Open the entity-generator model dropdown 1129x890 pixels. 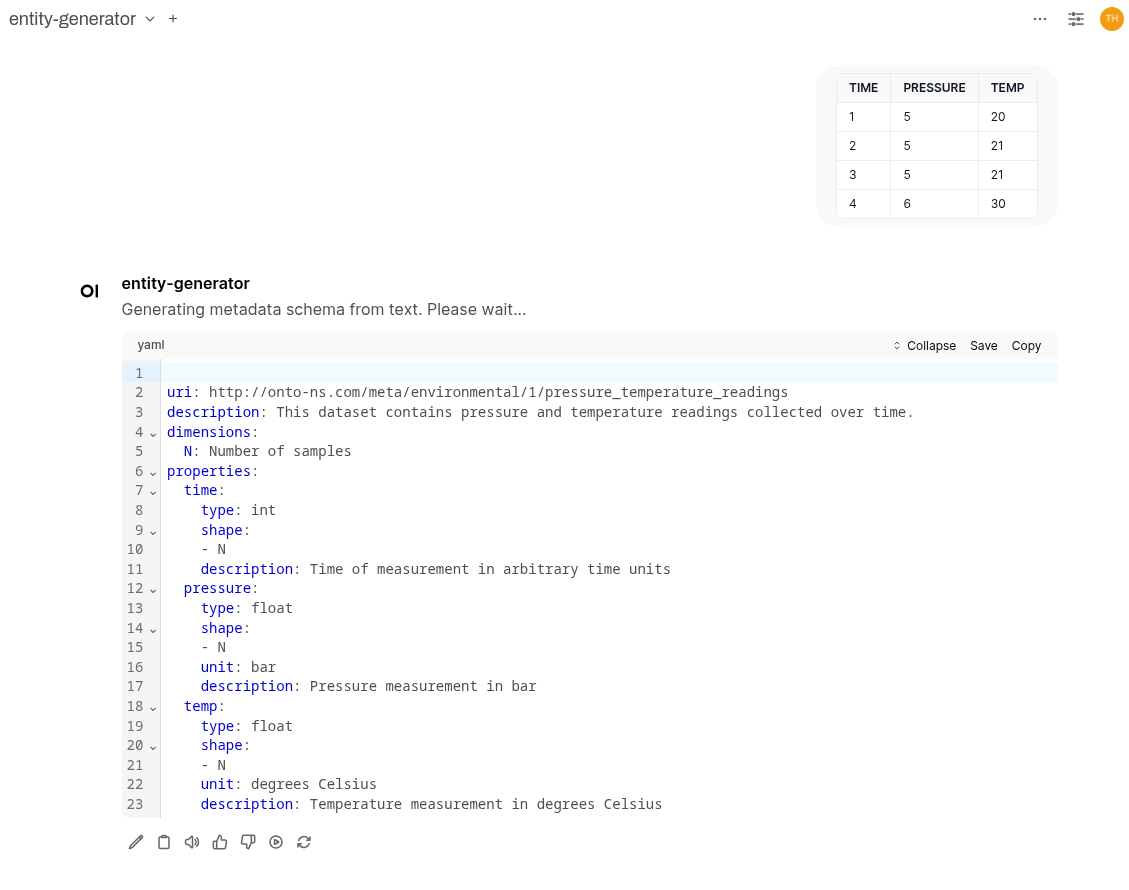(x=150, y=18)
